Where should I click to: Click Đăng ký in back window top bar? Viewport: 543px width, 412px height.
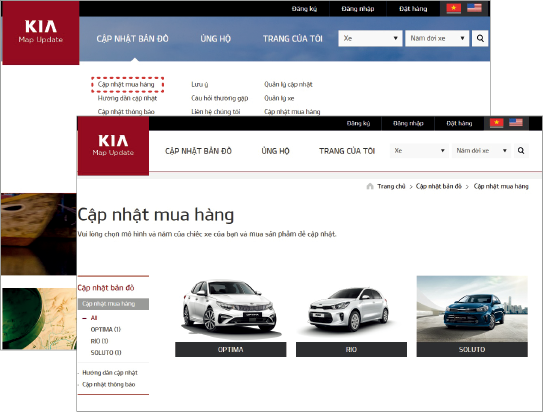(x=304, y=9)
